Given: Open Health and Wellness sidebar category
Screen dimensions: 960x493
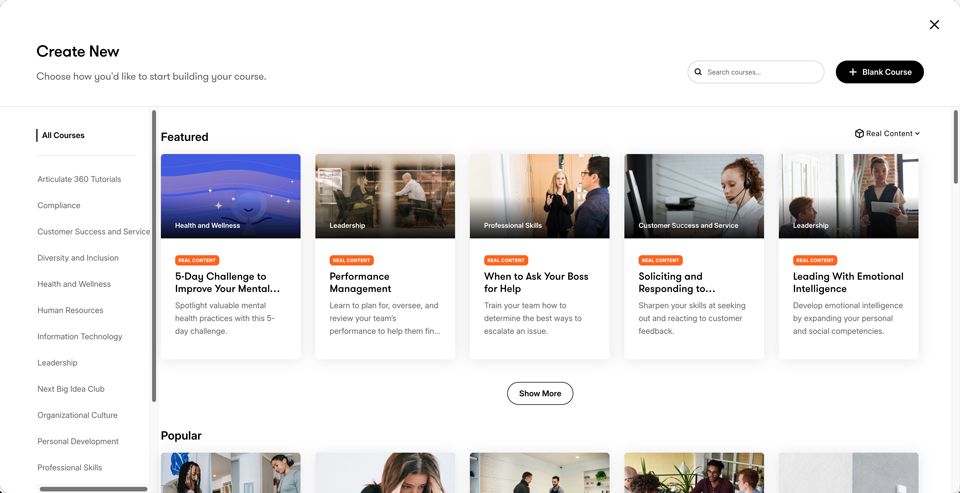Looking at the screenshot, I should click(74, 284).
